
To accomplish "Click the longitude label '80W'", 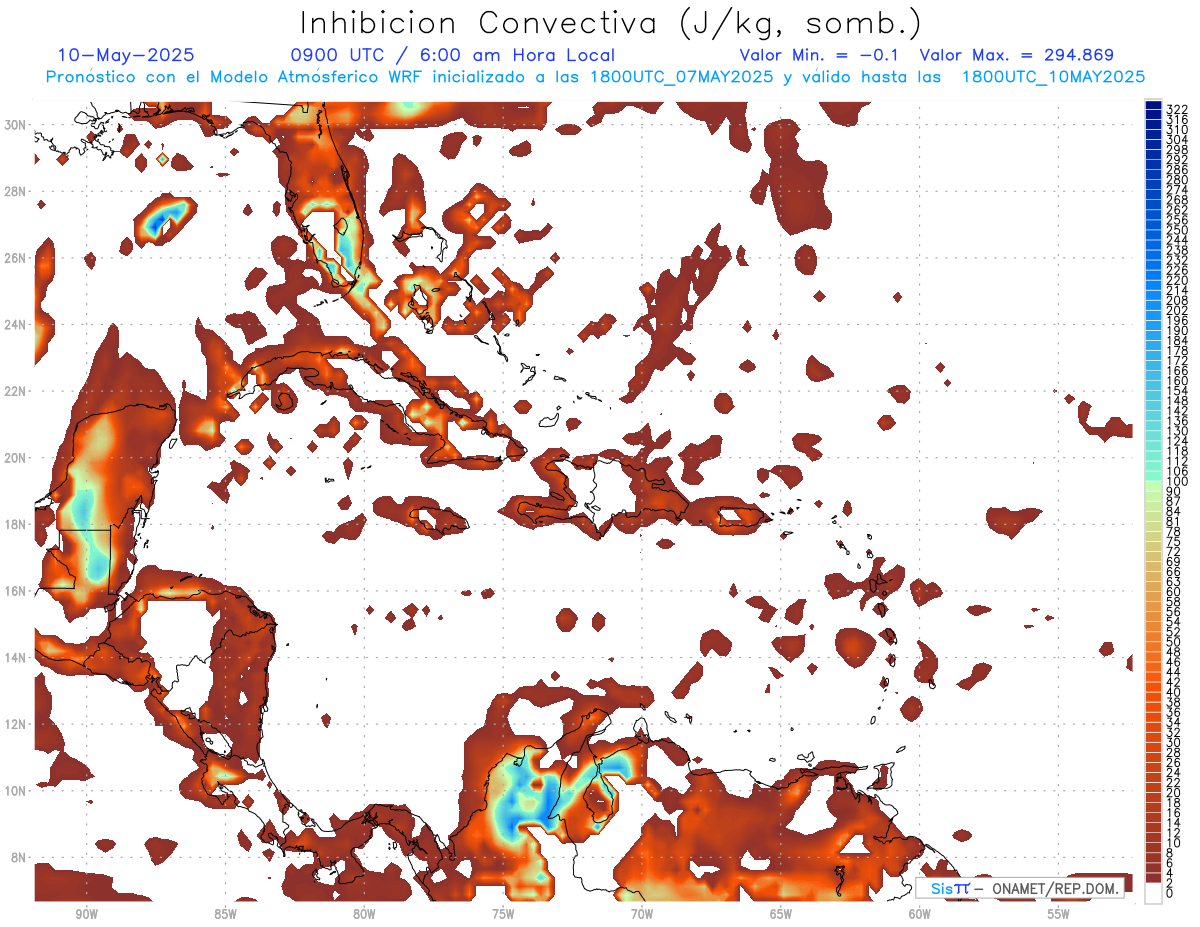I will [364, 914].
